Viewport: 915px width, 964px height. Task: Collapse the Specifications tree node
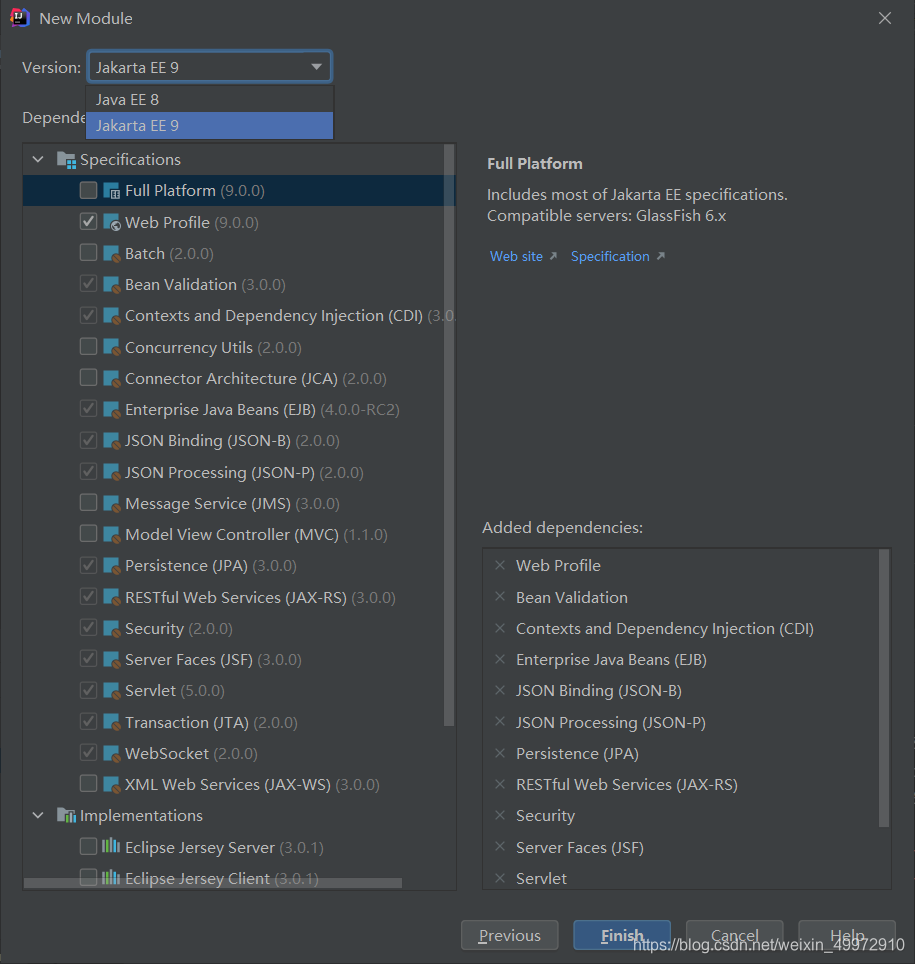click(38, 160)
